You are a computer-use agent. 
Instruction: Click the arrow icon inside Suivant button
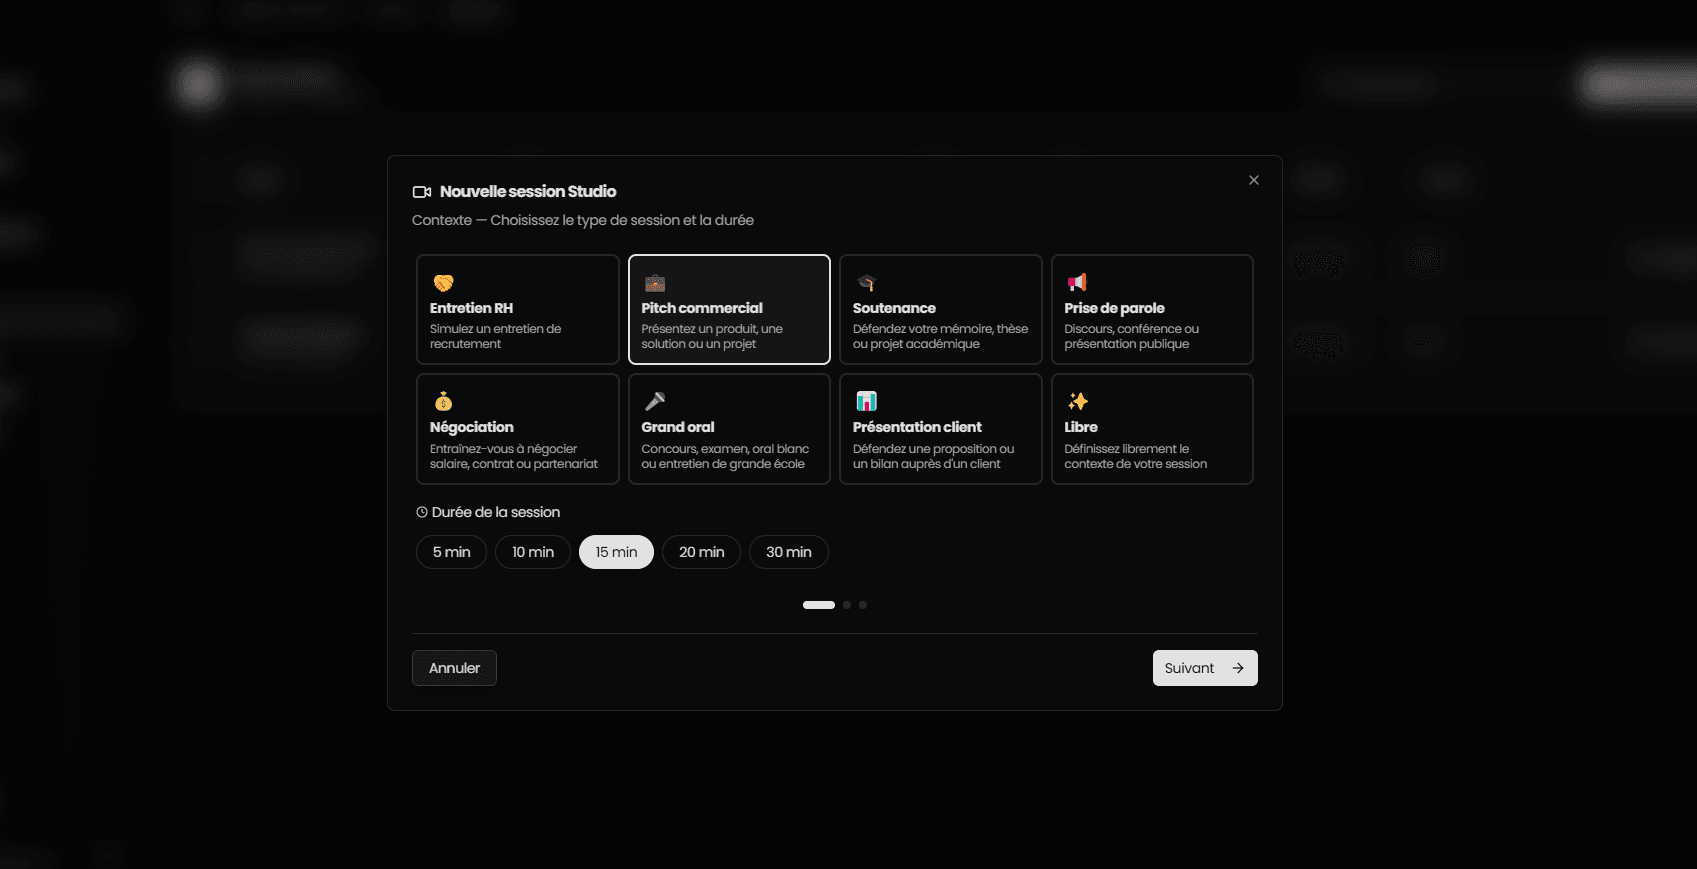(x=1238, y=668)
